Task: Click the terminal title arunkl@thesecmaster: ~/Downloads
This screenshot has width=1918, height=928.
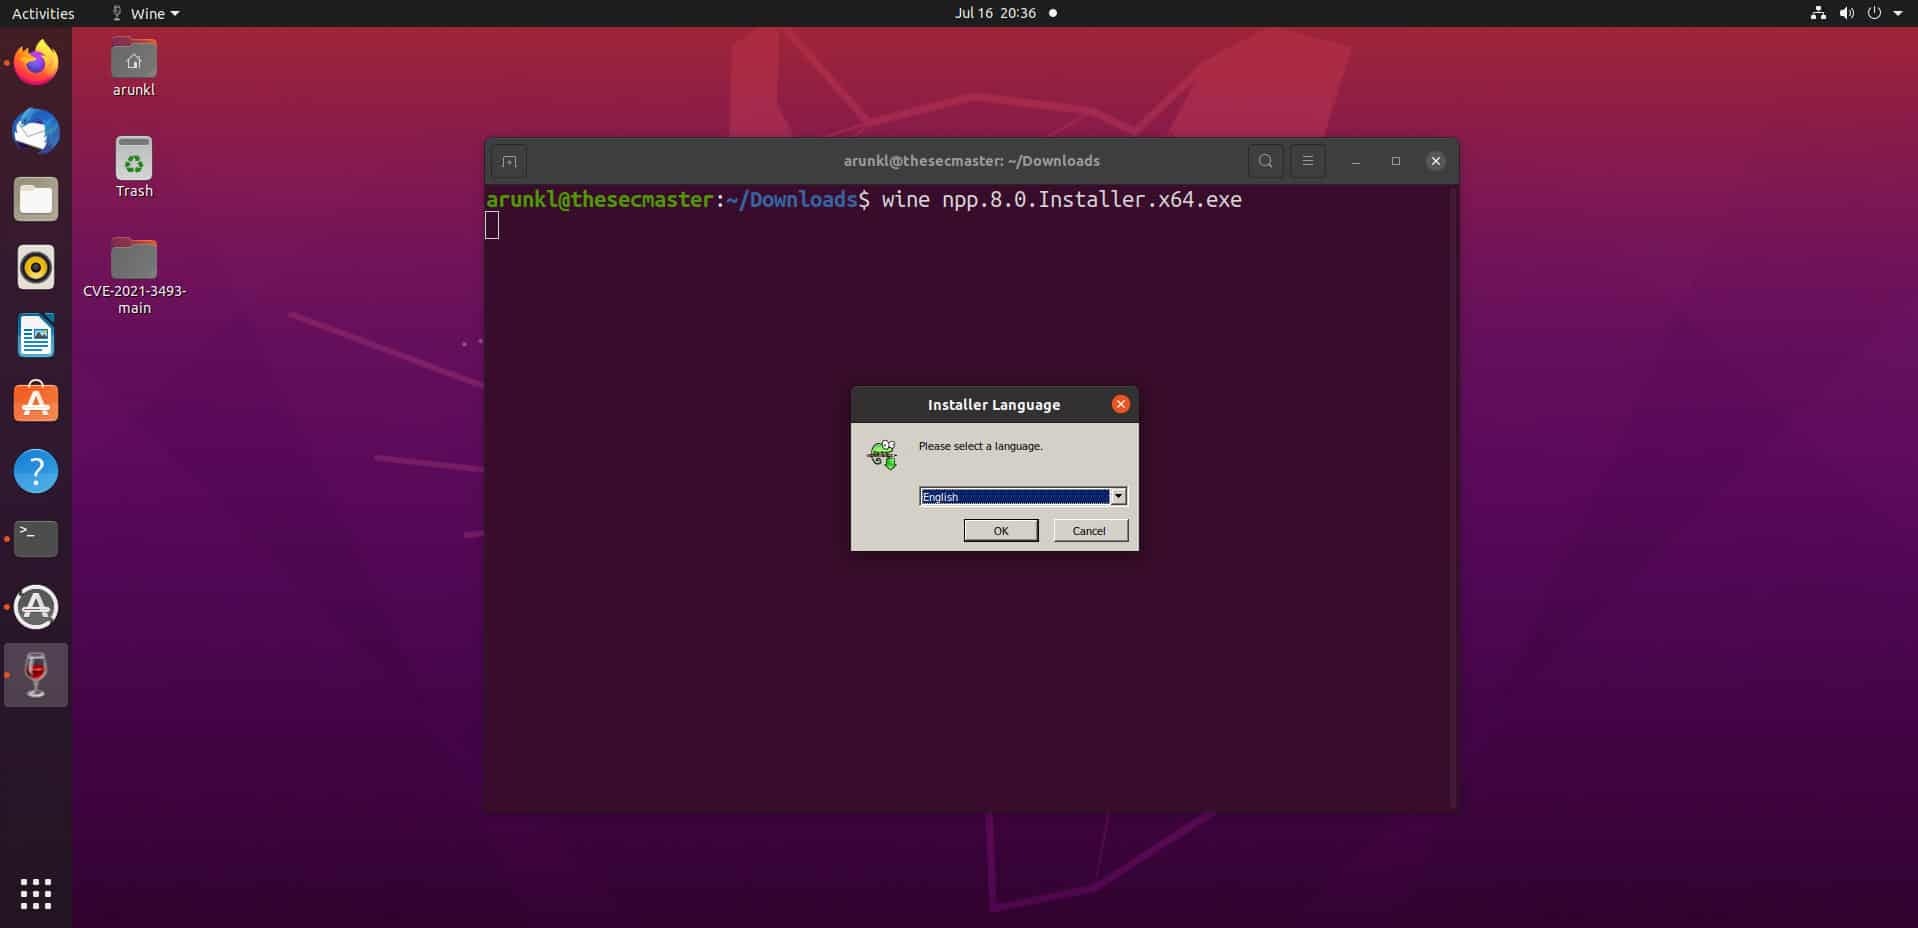Action: pyautogui.click(x=971, y=161)
